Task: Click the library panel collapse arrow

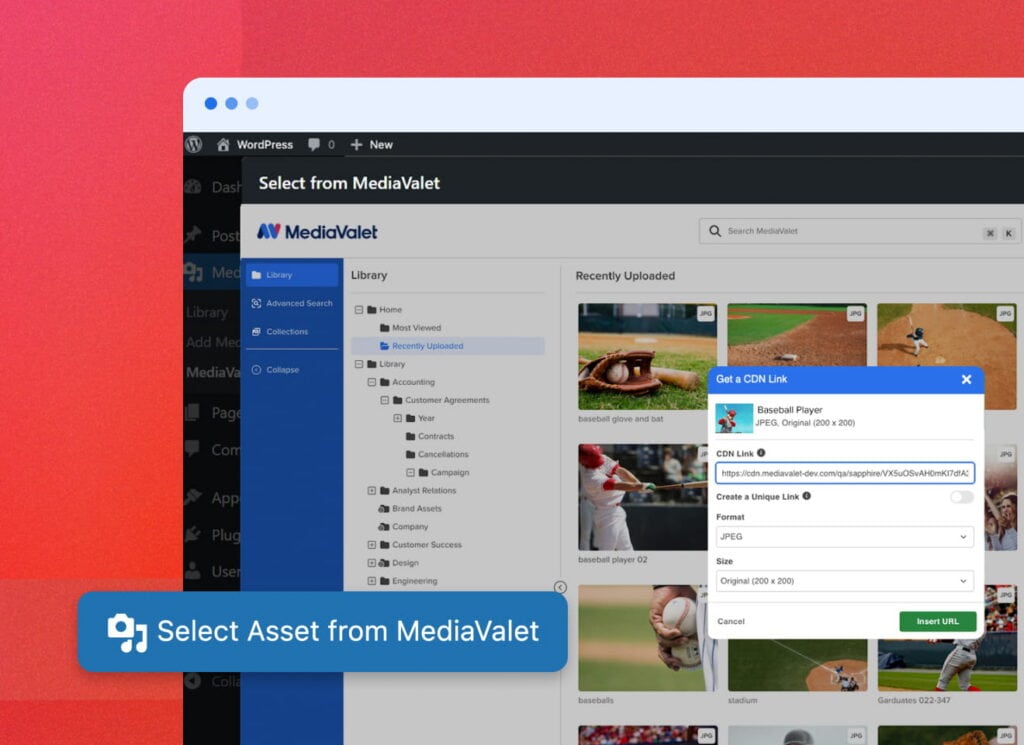Action: click(560, 587)
